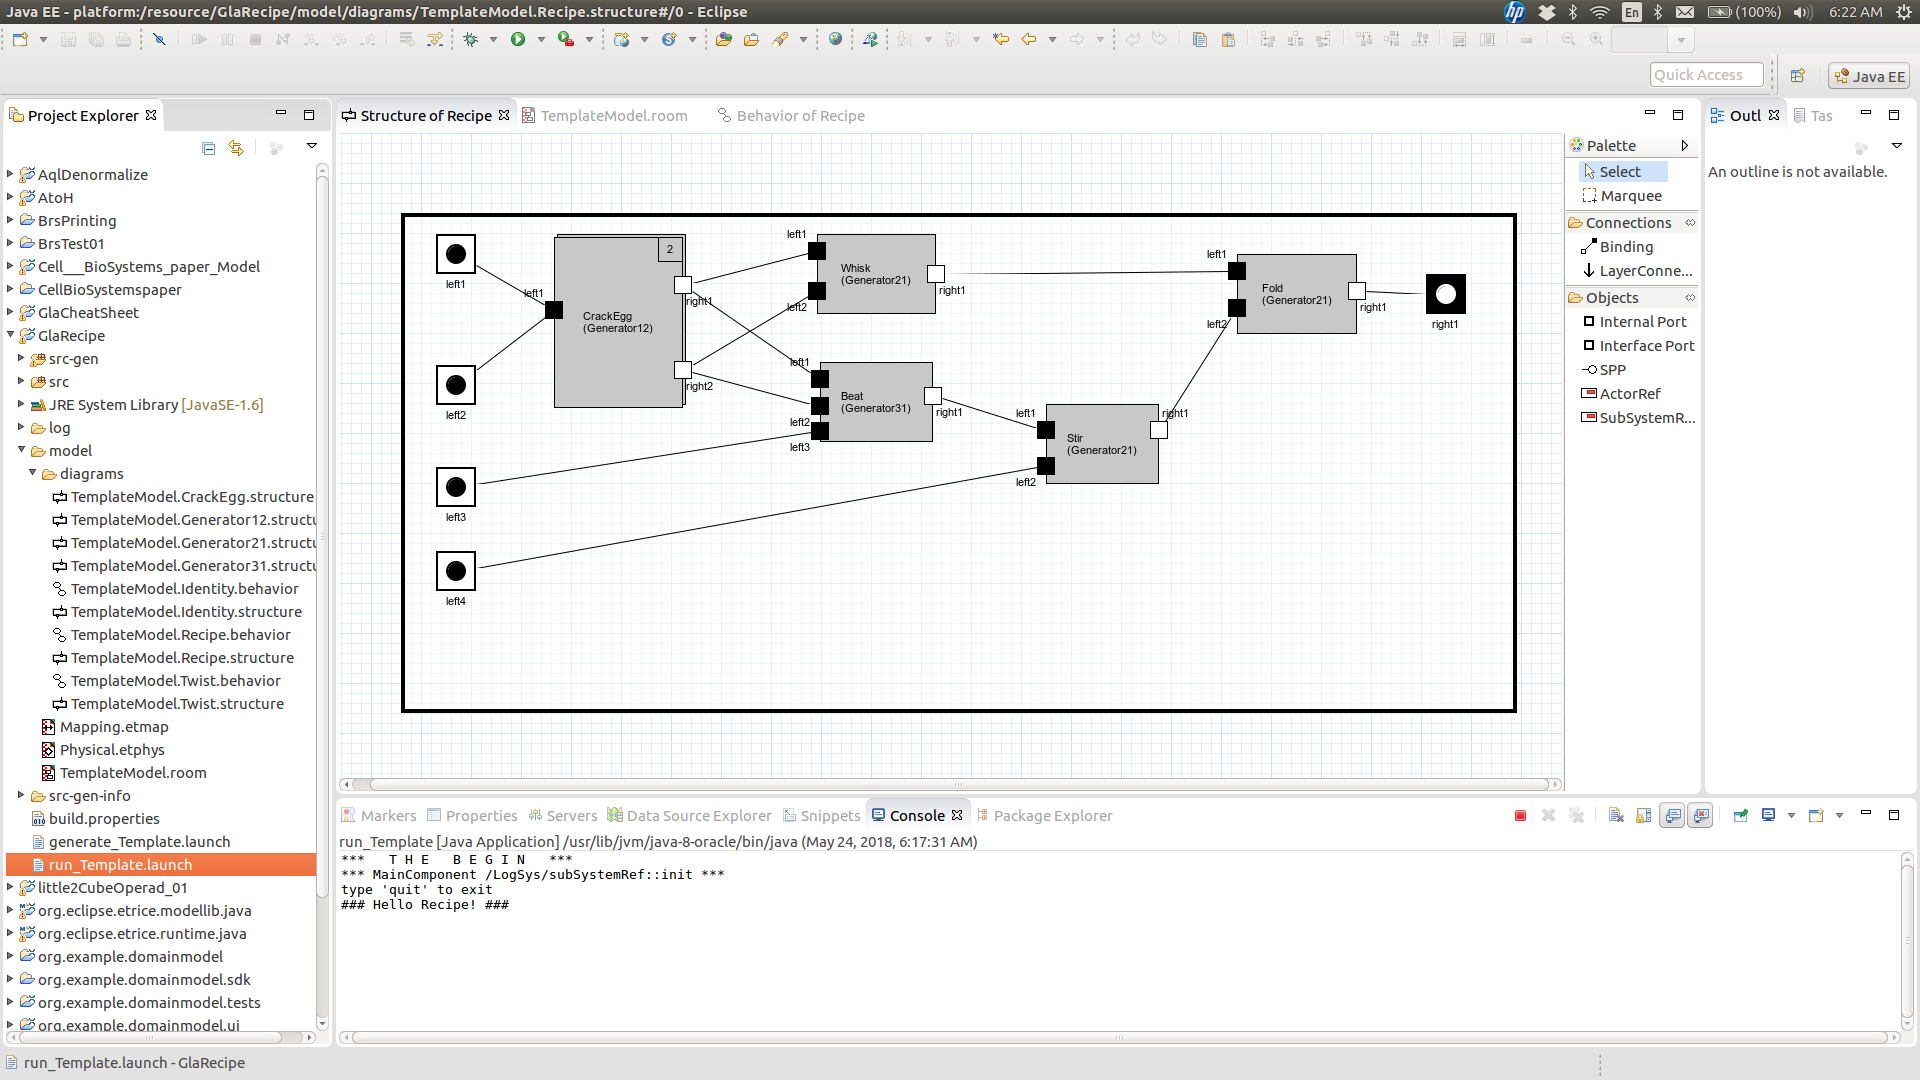Collapse the GlaRecipe project tree node

click(11, 335)
